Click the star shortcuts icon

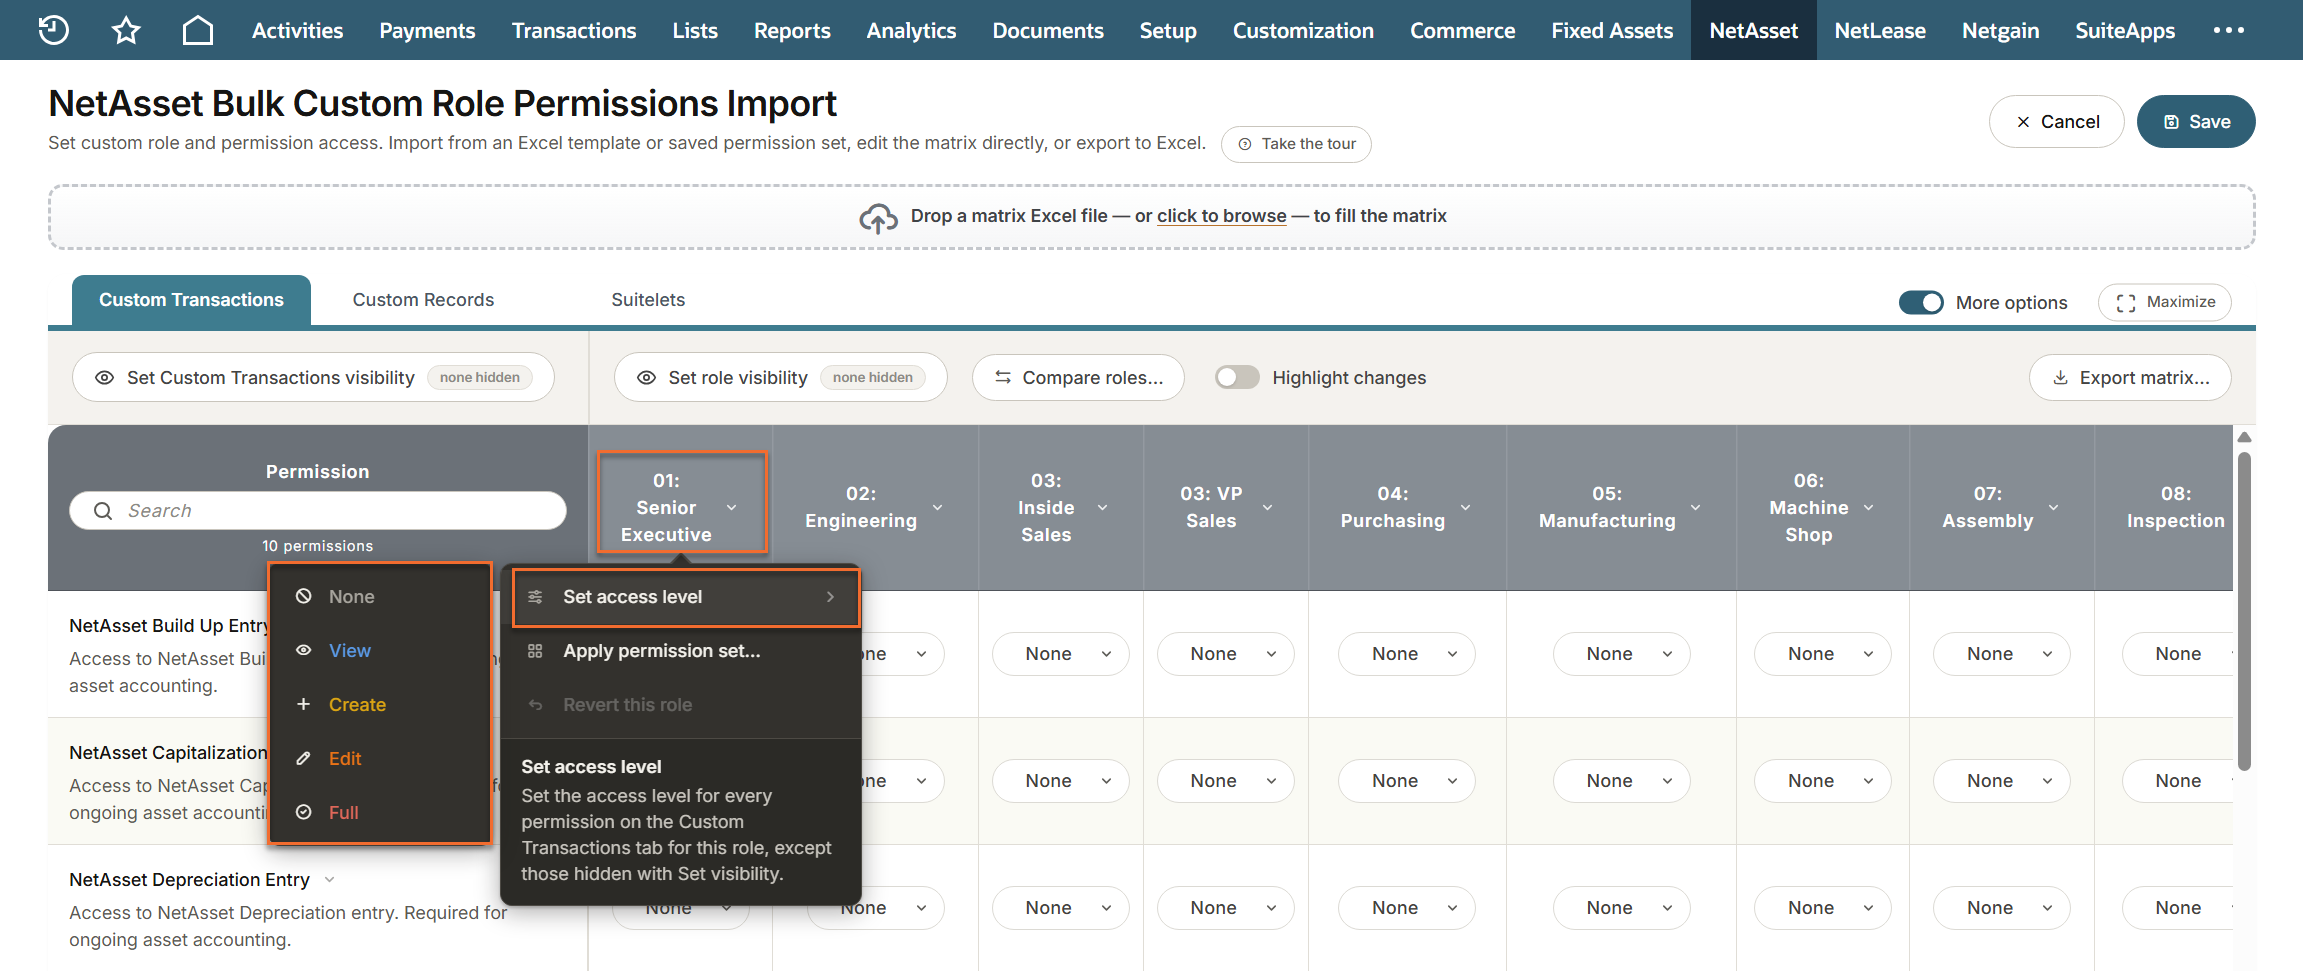[x=126, y=30]
